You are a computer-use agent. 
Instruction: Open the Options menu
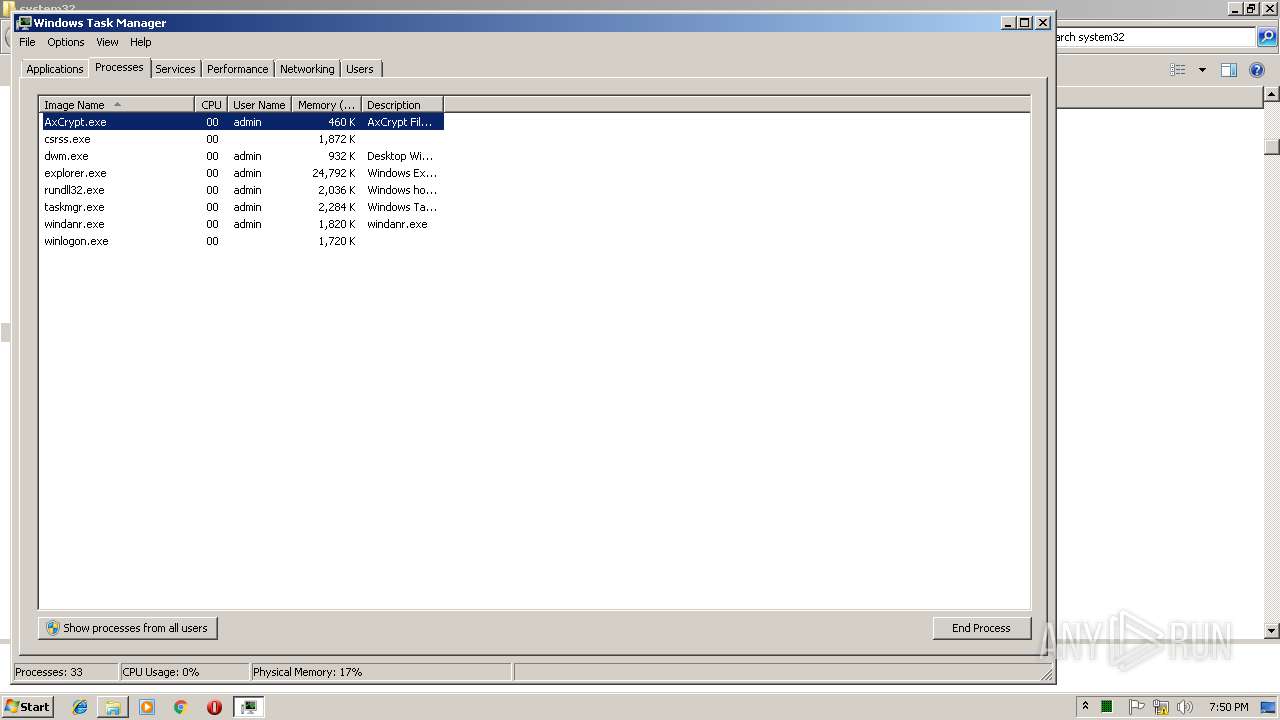pos(66,42)
